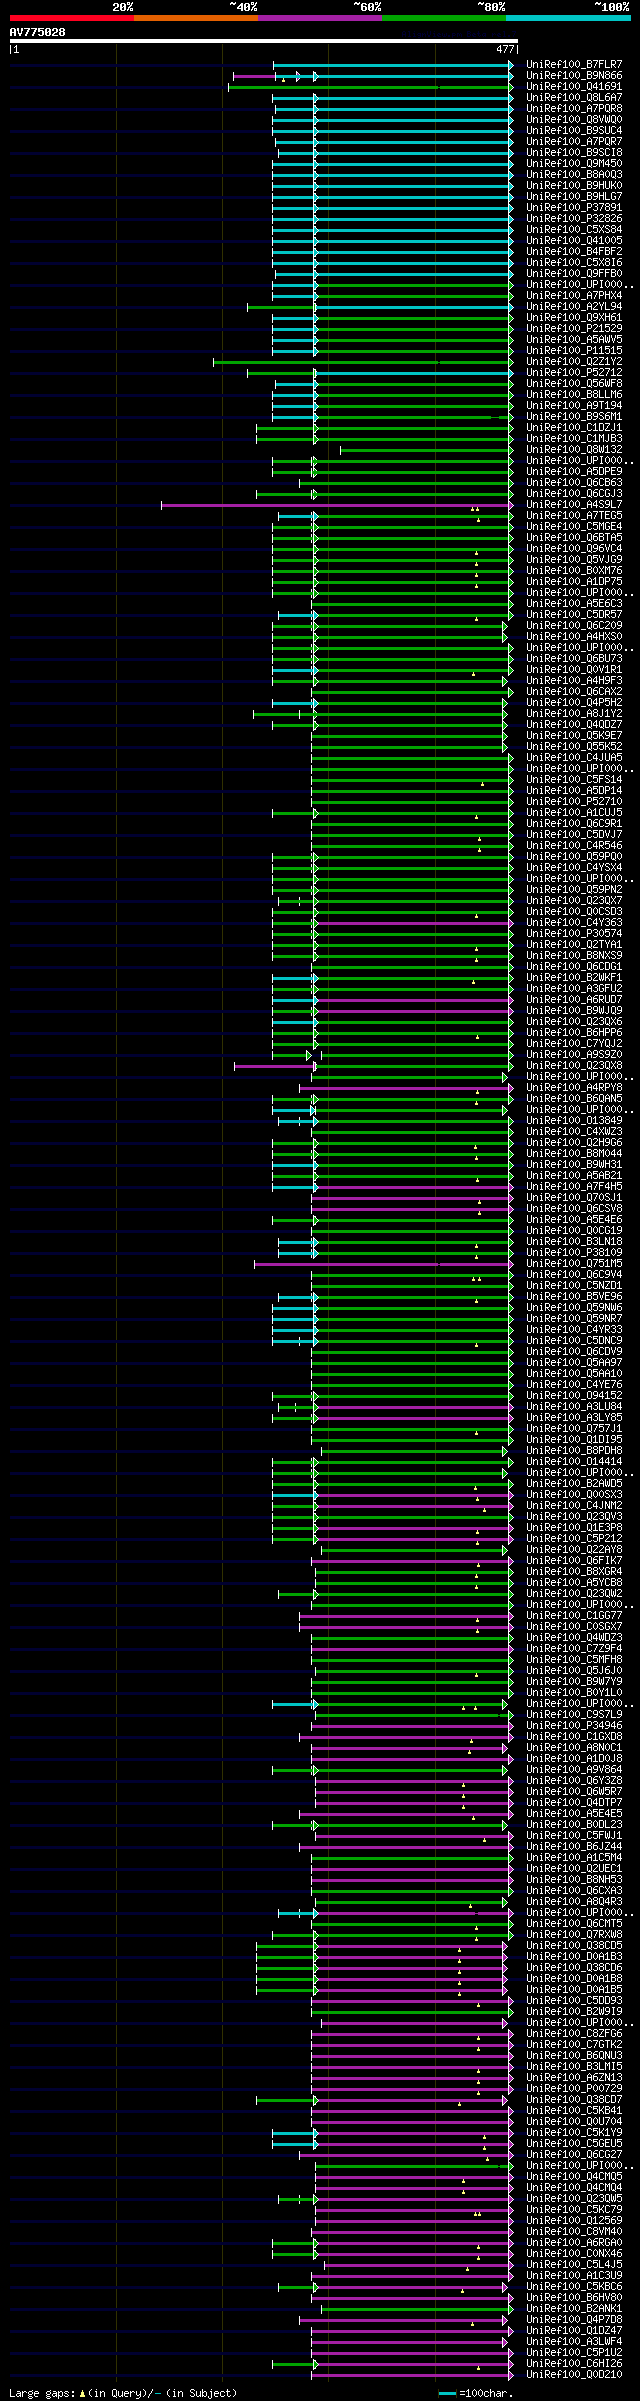640x2401 pixels.
Task: Select the UniRef100_A7TEG5 hit name
Action: tap(574, 515)
